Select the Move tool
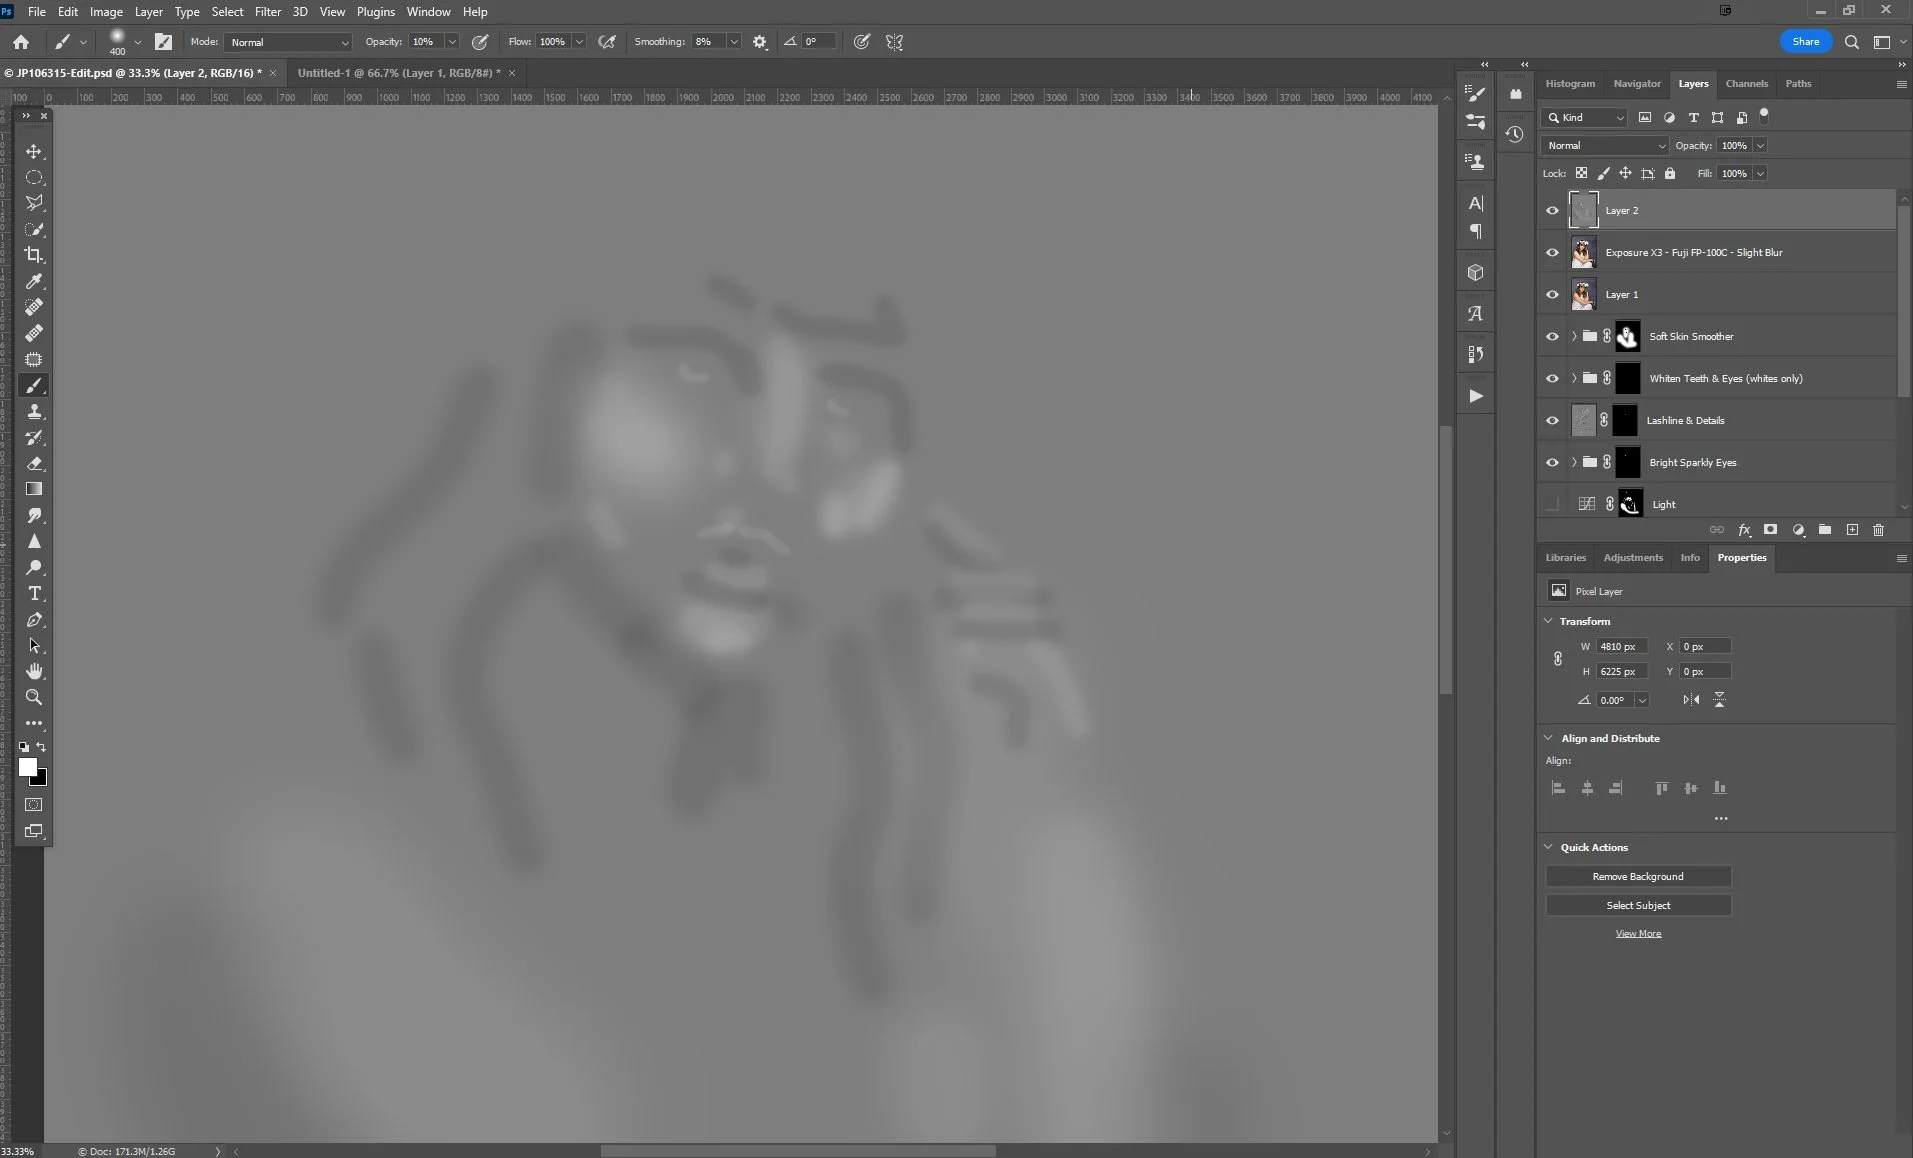This screenshot has height=1158, width=1913. [x=34, y=151]
